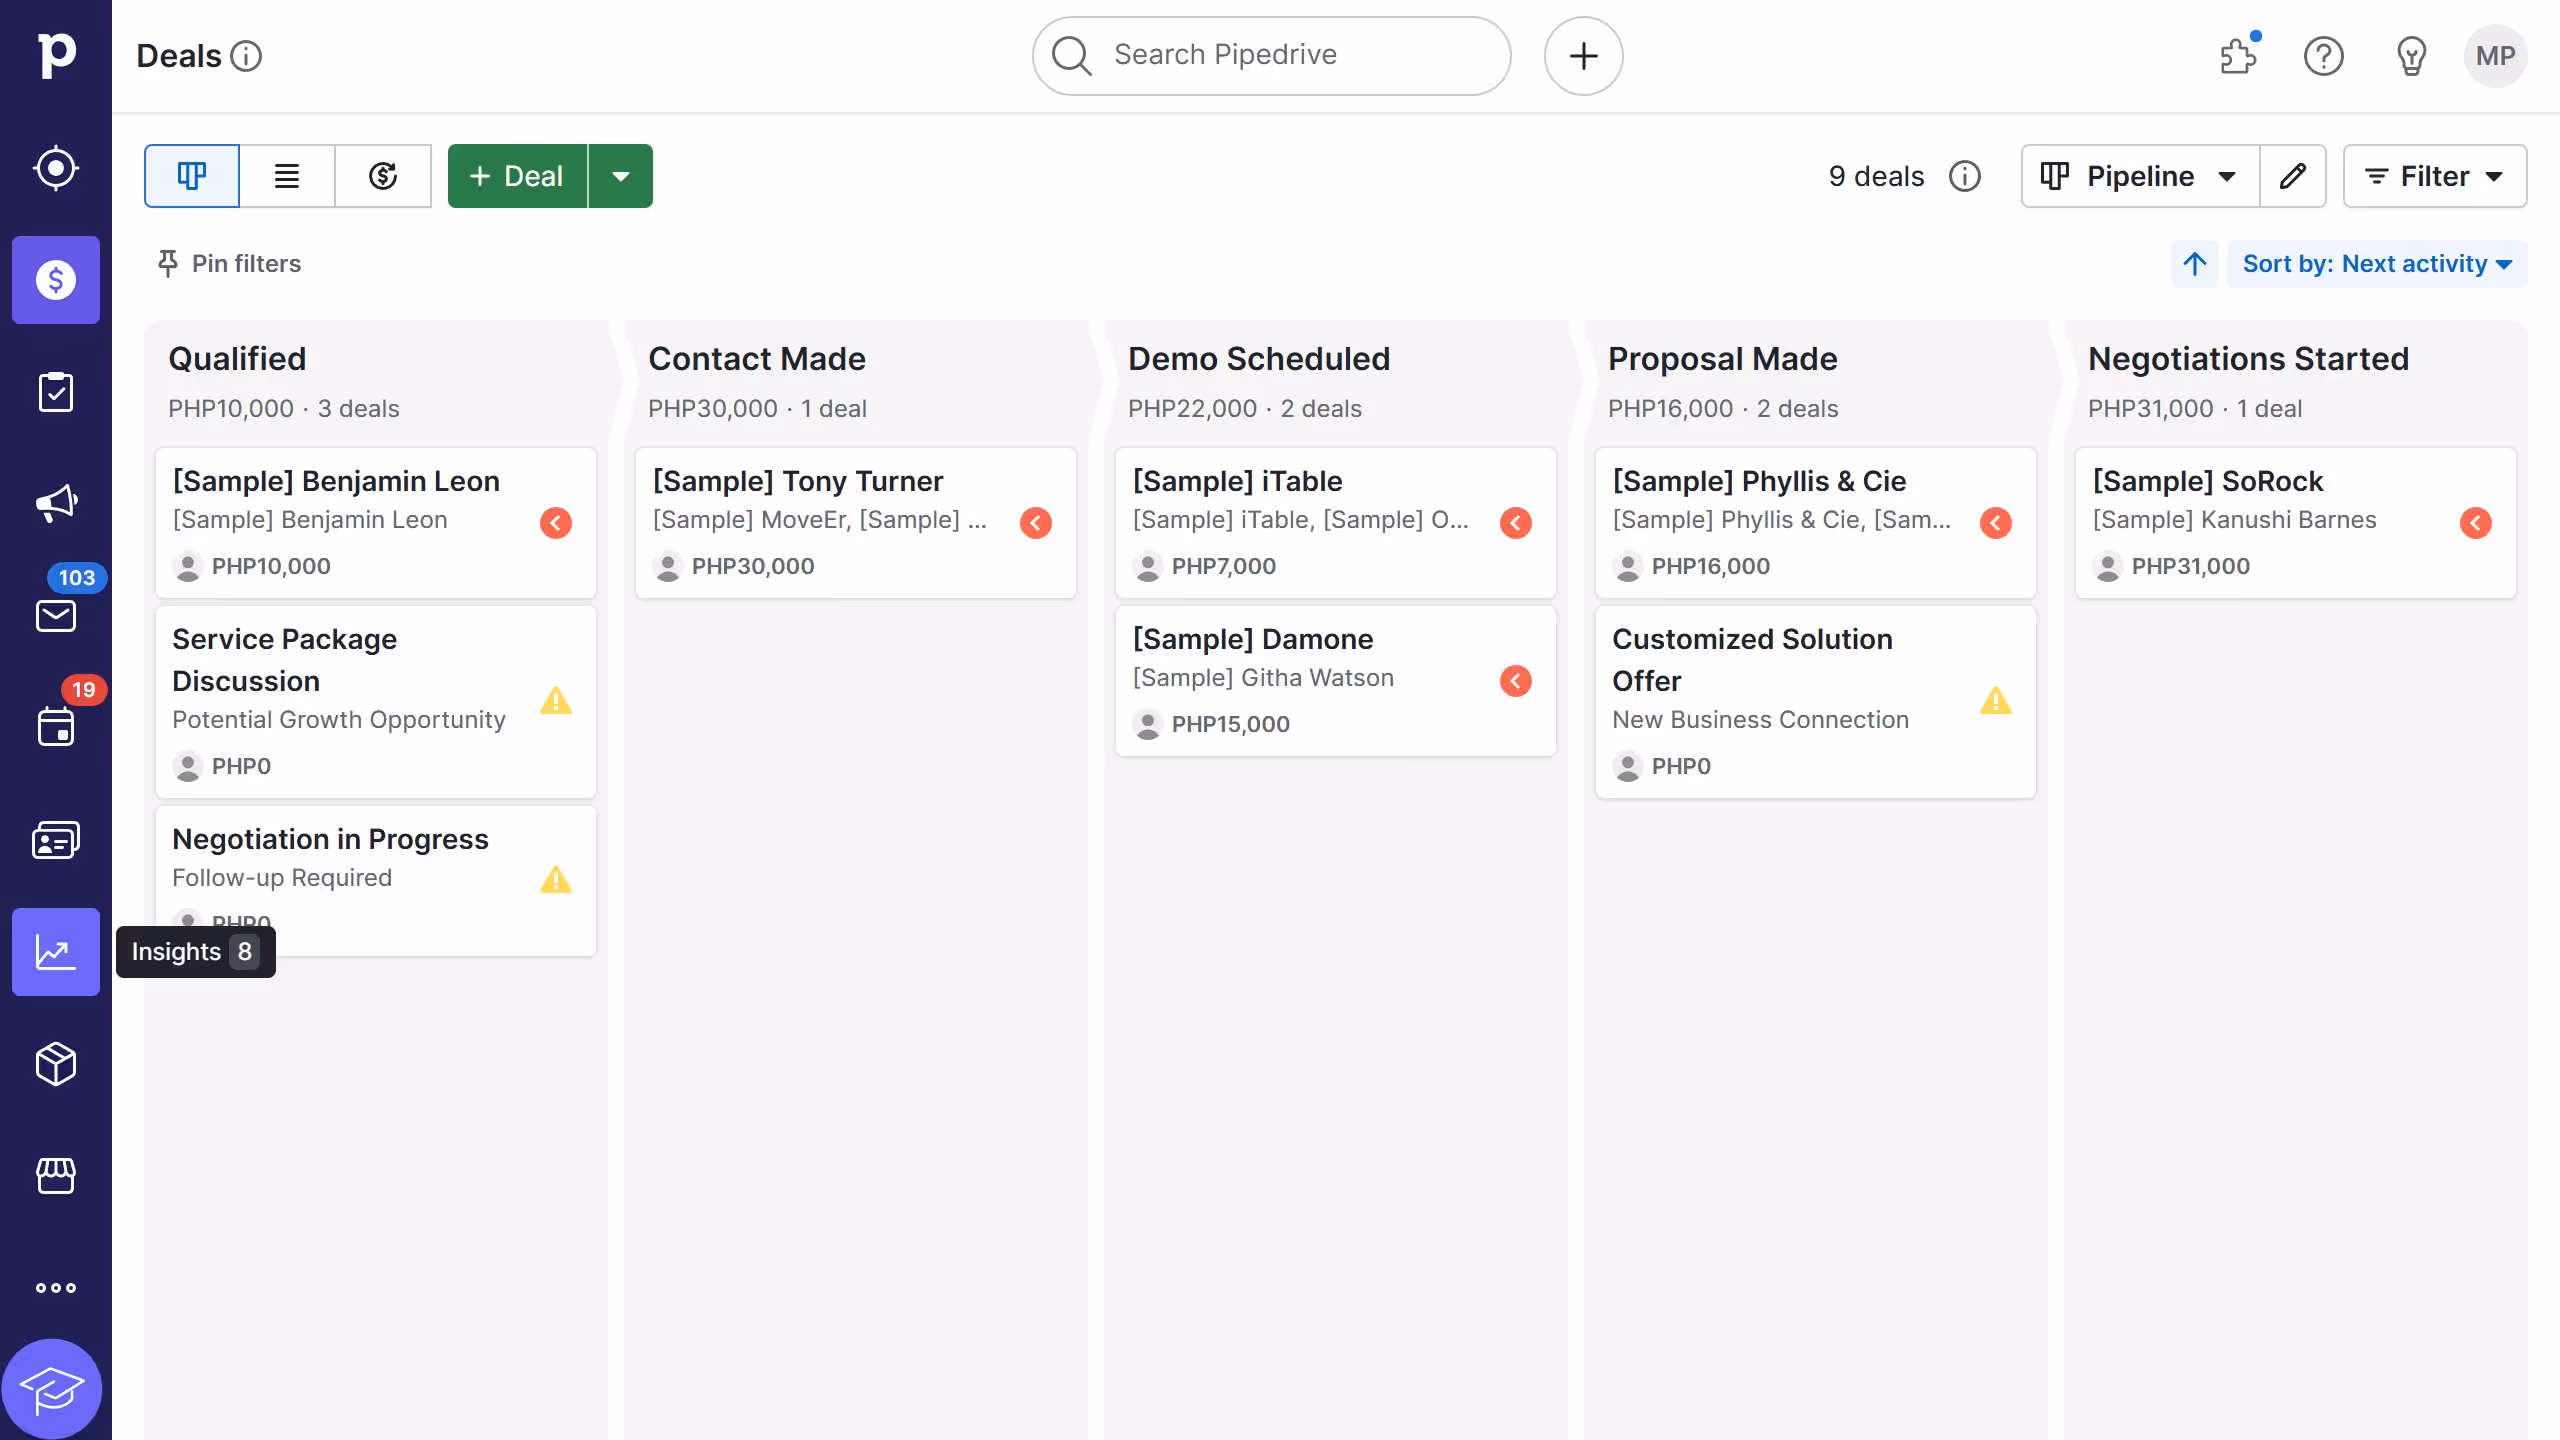This screenshot has height=1440, width=2560.
Task: Open the MP profile menu
Action: [x=2495, y=56]
